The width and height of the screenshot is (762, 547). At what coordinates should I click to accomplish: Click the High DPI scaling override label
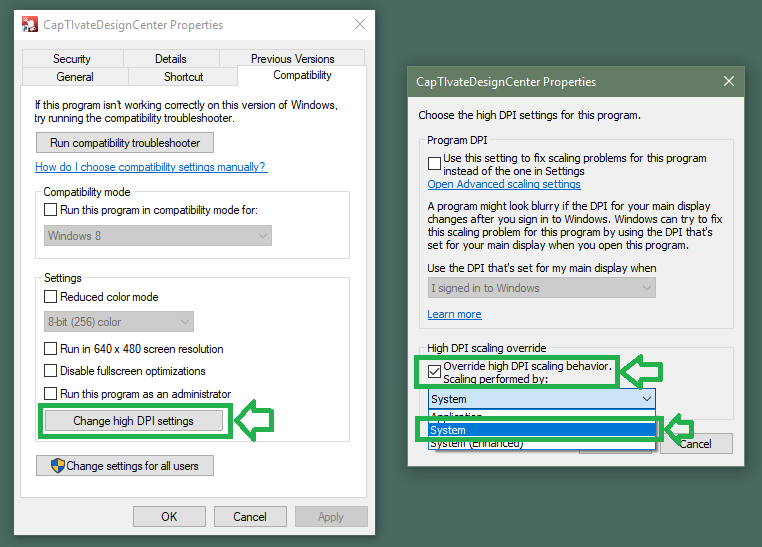click(486, 348)
